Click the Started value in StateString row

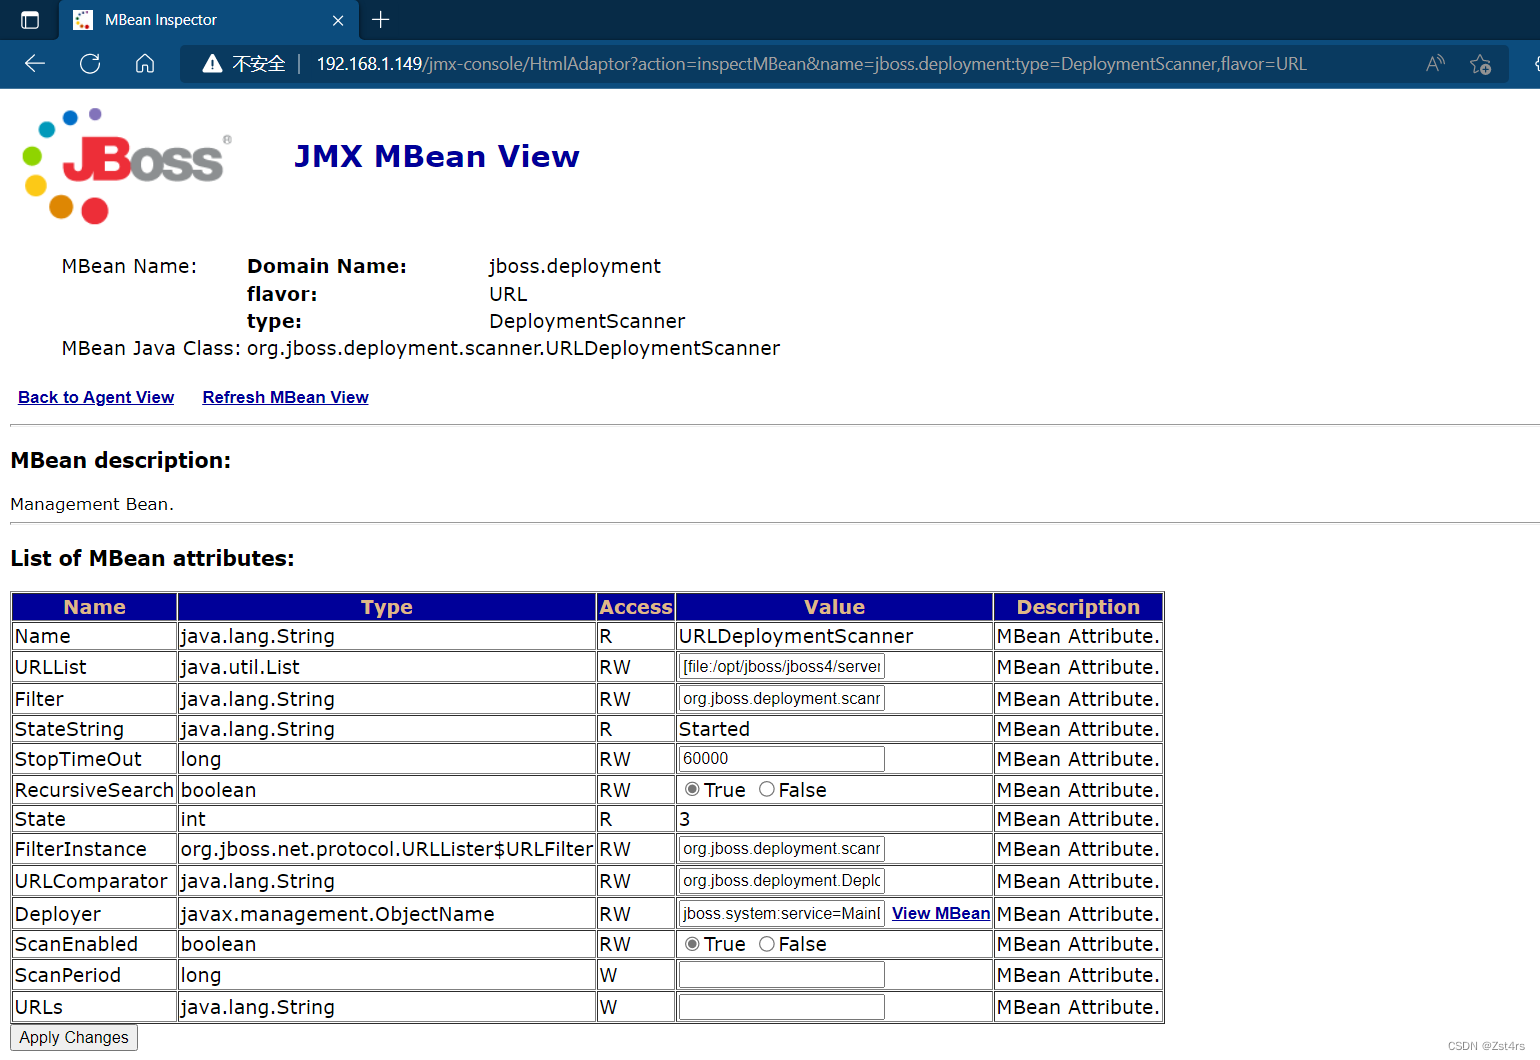pos(835,729)
